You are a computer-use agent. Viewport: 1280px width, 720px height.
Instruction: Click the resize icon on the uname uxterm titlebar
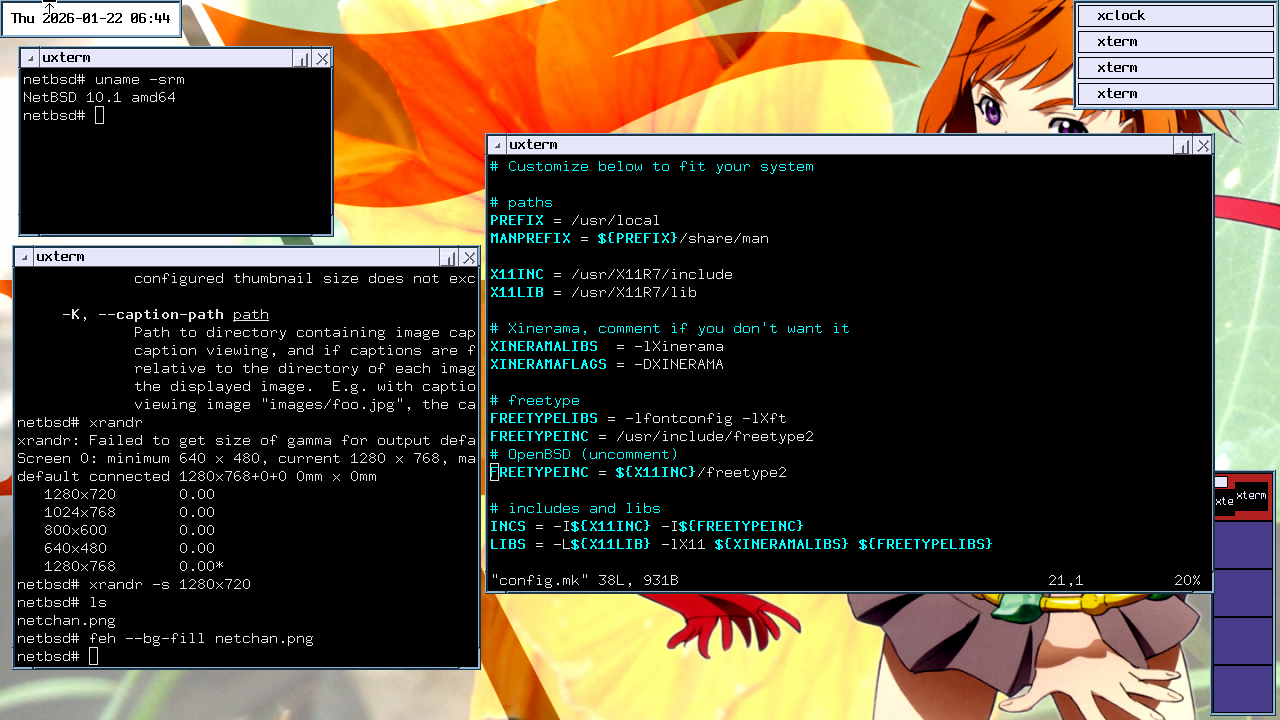(302, 59)
